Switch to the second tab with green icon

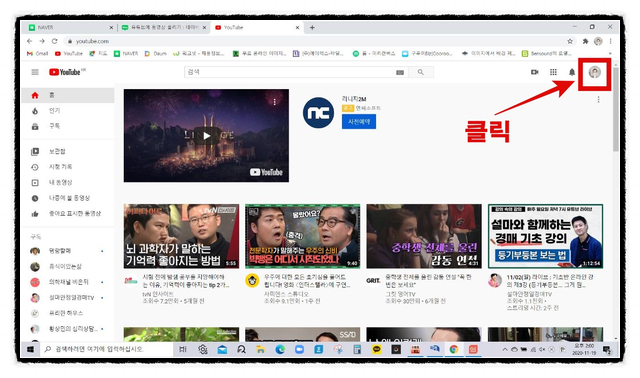point(164,27)
